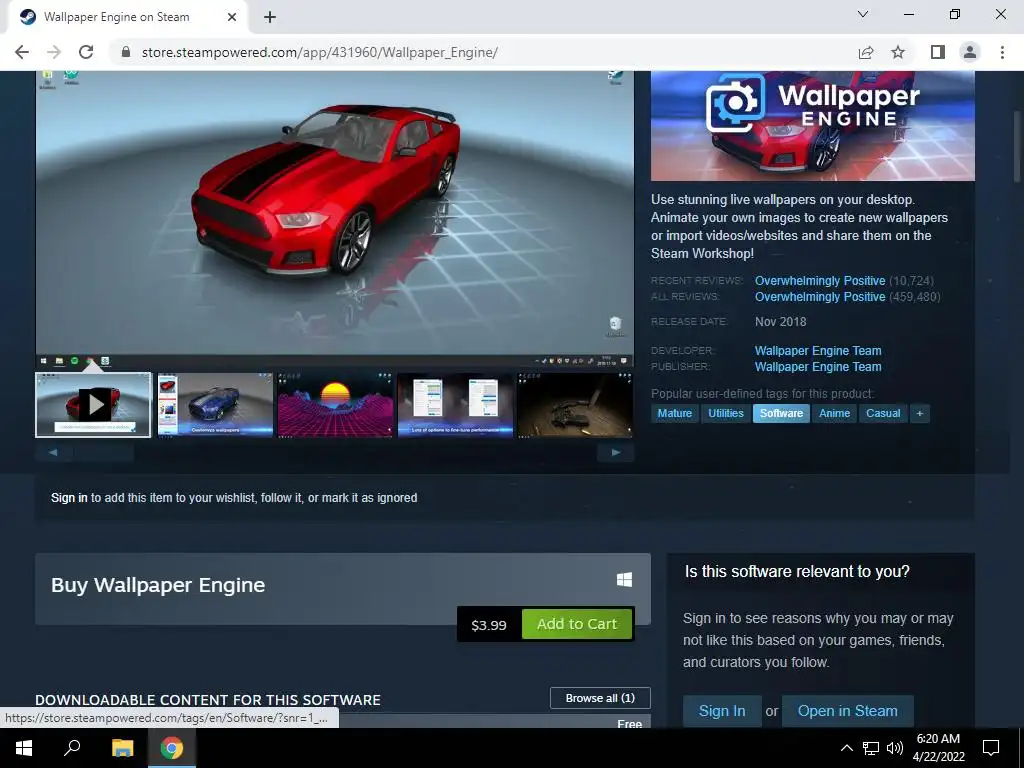Open File Explorer from taskbar
The width and height of the screenshot is (1024, 768).
[122, 748]
